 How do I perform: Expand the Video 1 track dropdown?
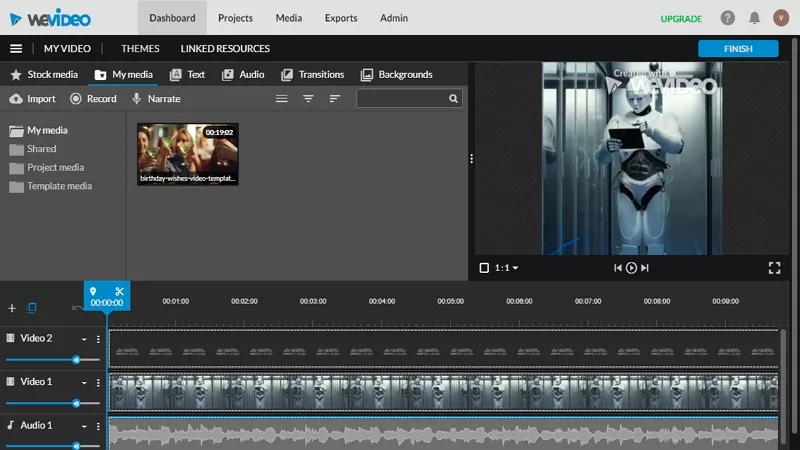[x=84, y=383]
